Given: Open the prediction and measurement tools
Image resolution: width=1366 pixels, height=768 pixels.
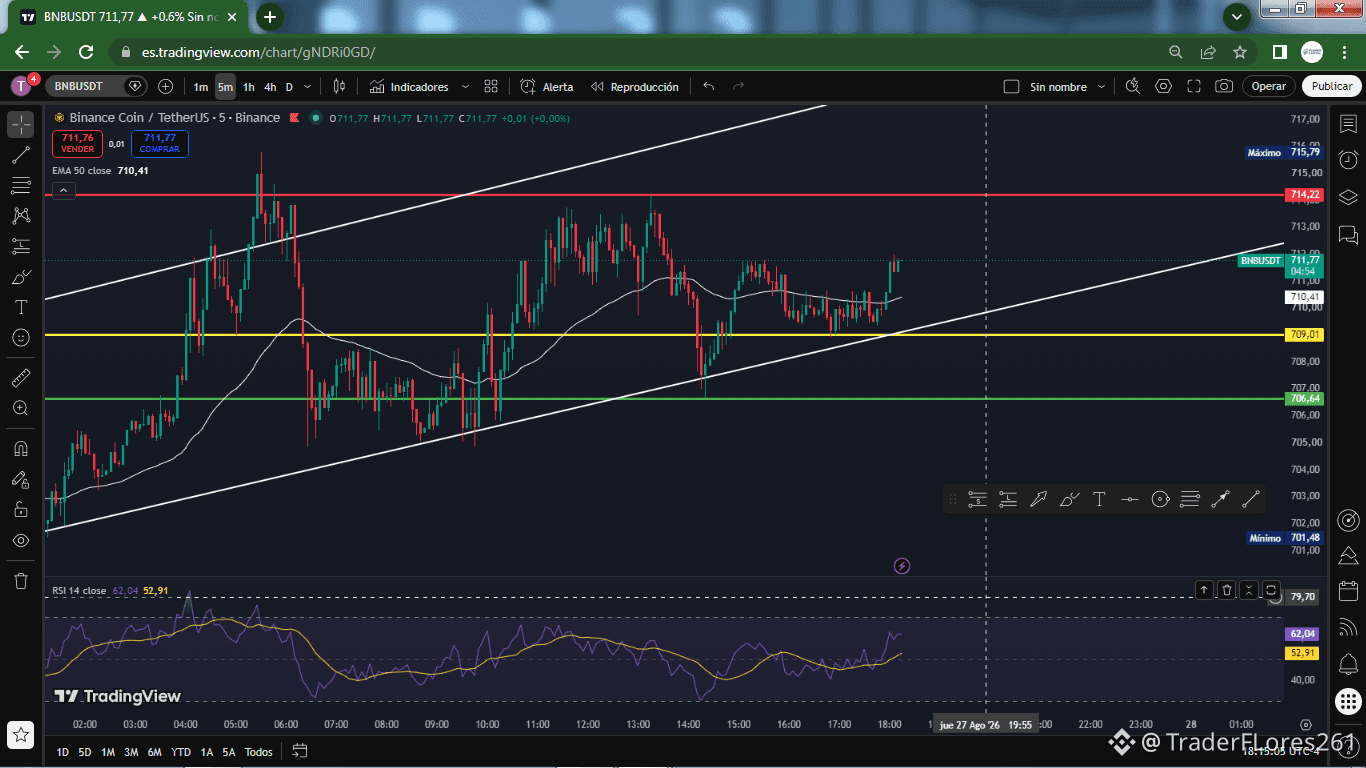Looking at the screenshot, I should click(x=21, y=246).
